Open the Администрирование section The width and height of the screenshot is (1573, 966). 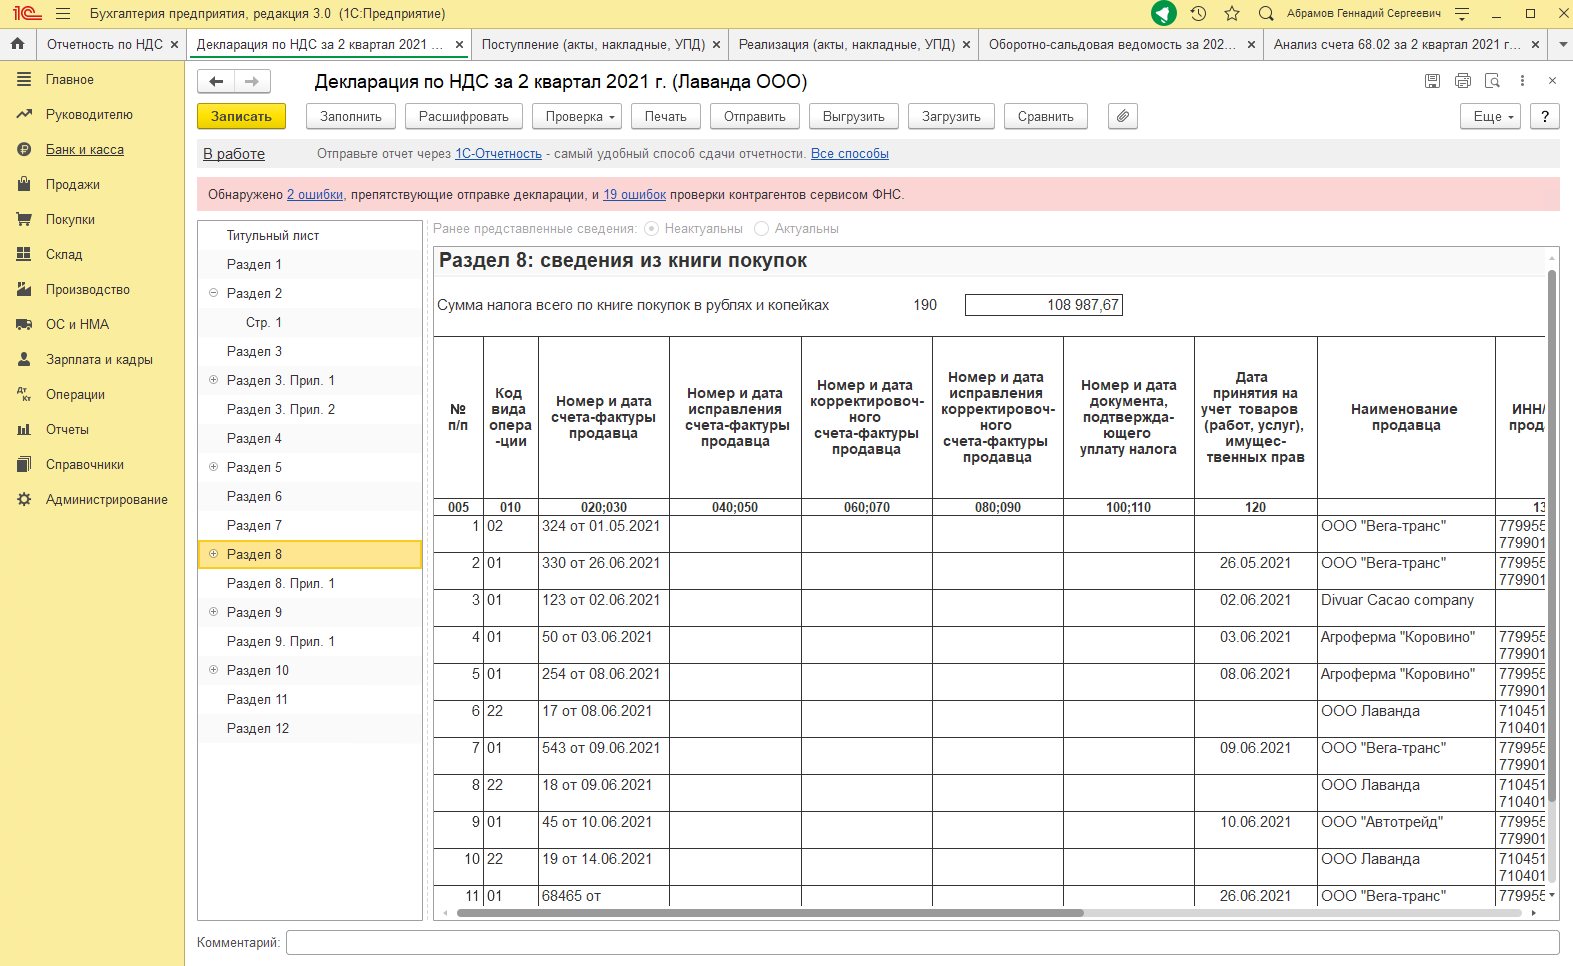(107, 500)
